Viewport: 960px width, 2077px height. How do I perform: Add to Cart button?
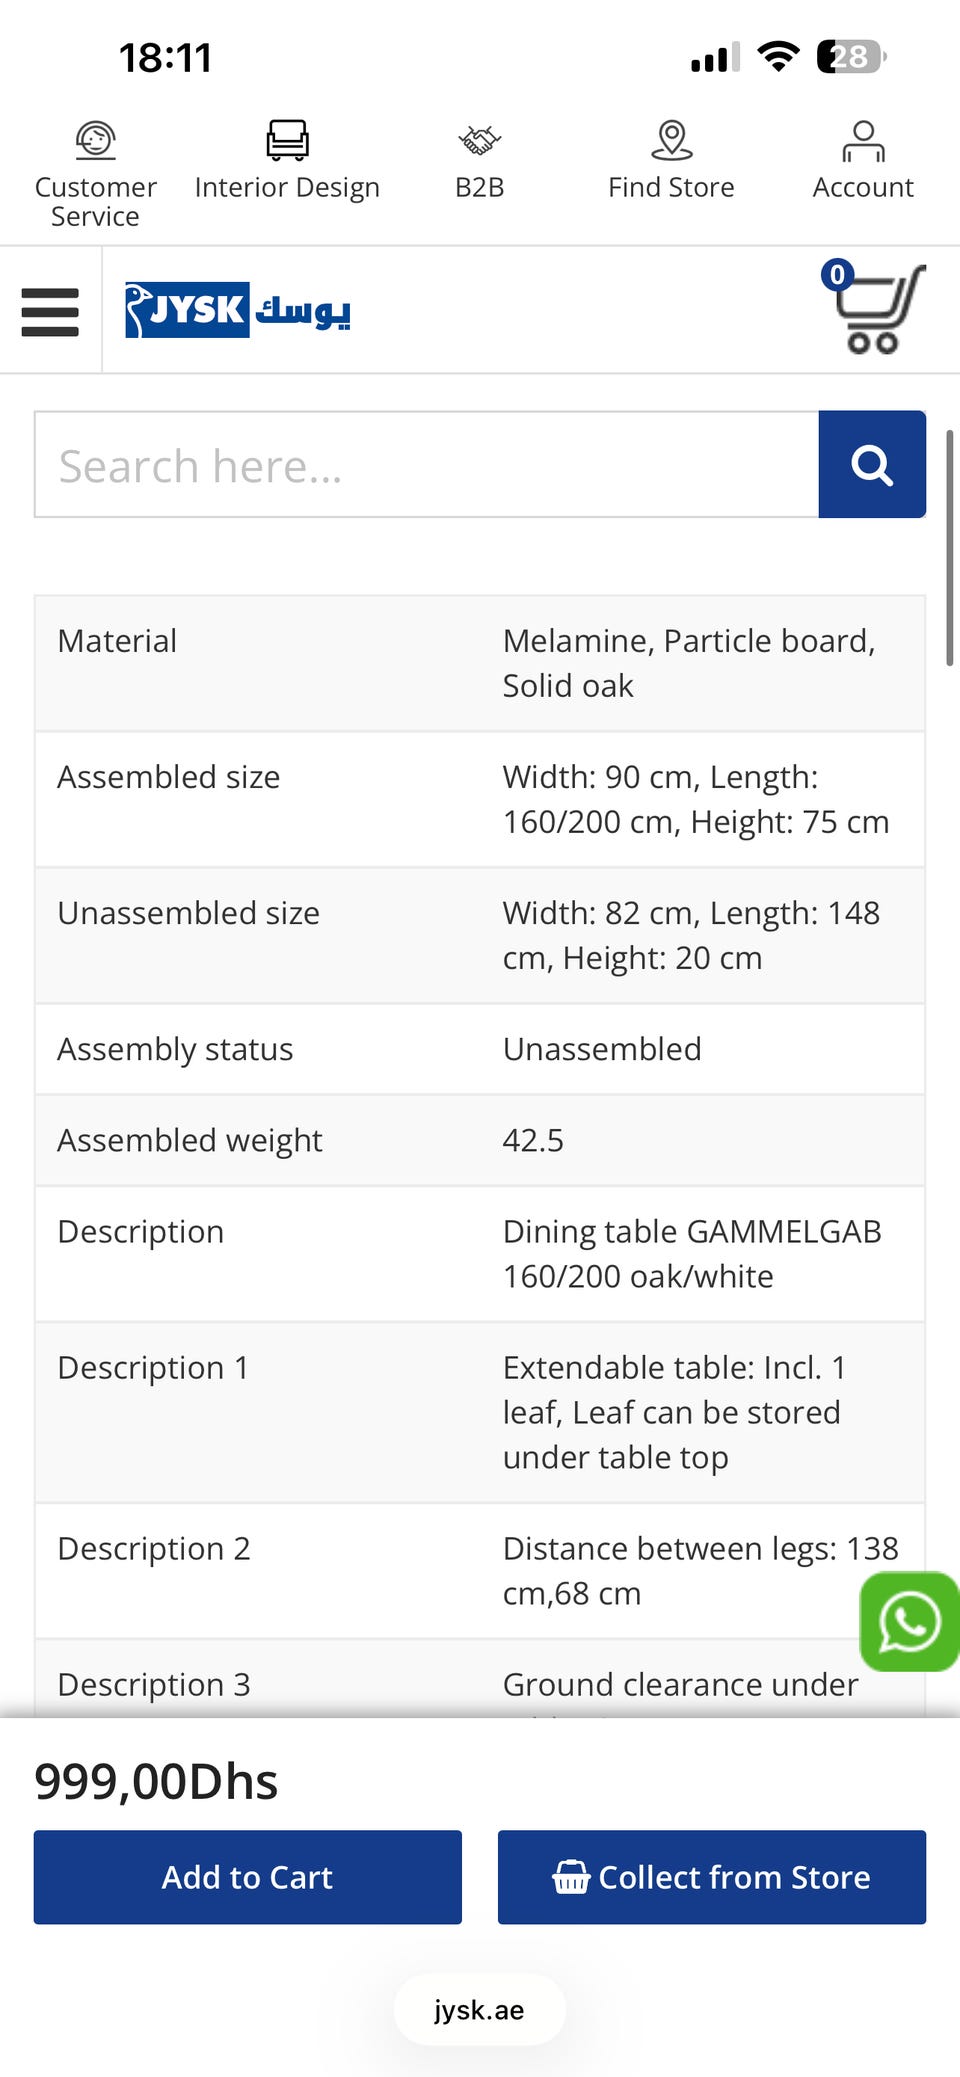coord(248,1877)
